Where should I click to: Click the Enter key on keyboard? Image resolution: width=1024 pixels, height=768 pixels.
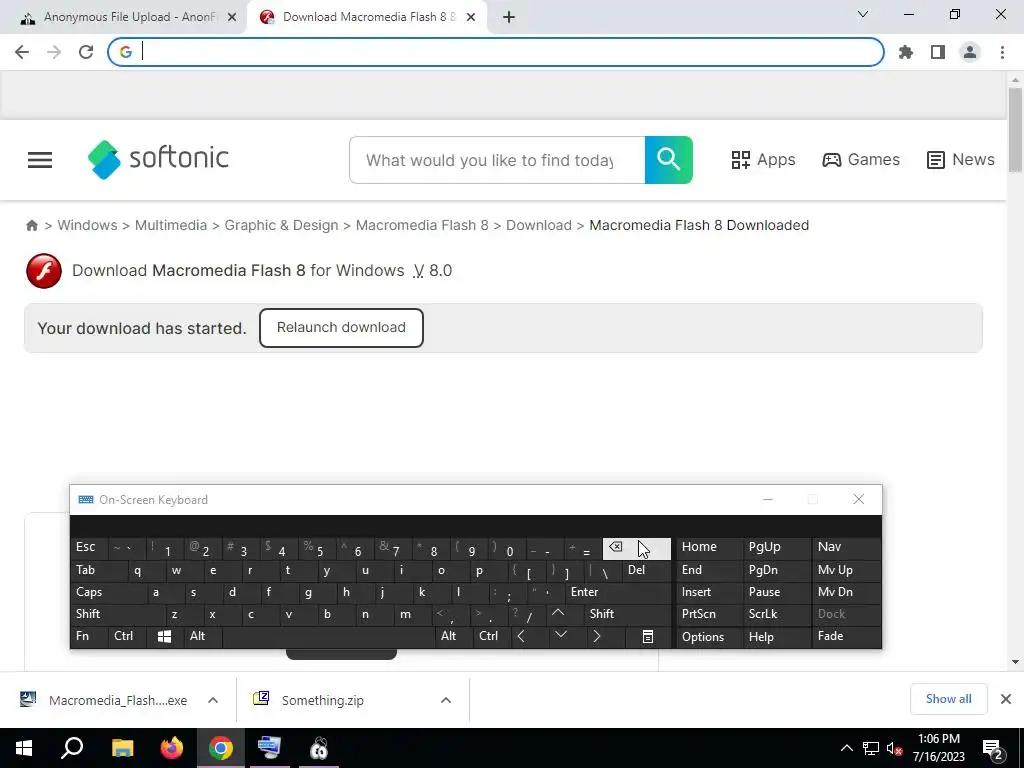tap(618, 592)
